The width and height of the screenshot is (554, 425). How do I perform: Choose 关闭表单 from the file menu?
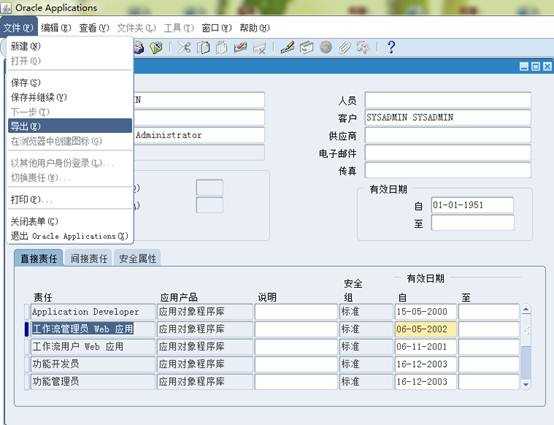70,221
